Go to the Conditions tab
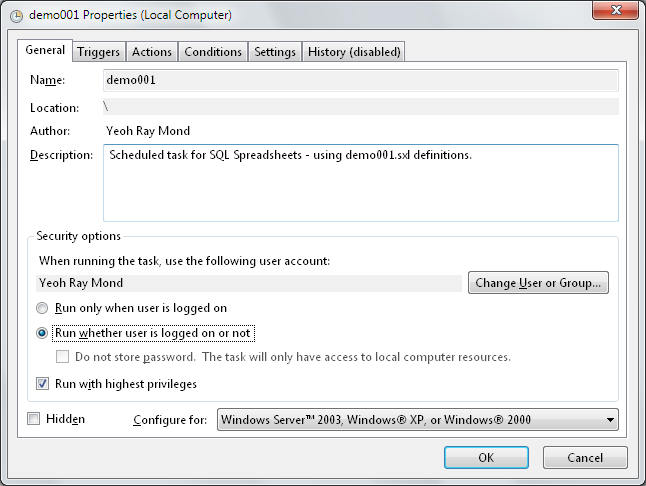646x486 pixels. point(213,52)
